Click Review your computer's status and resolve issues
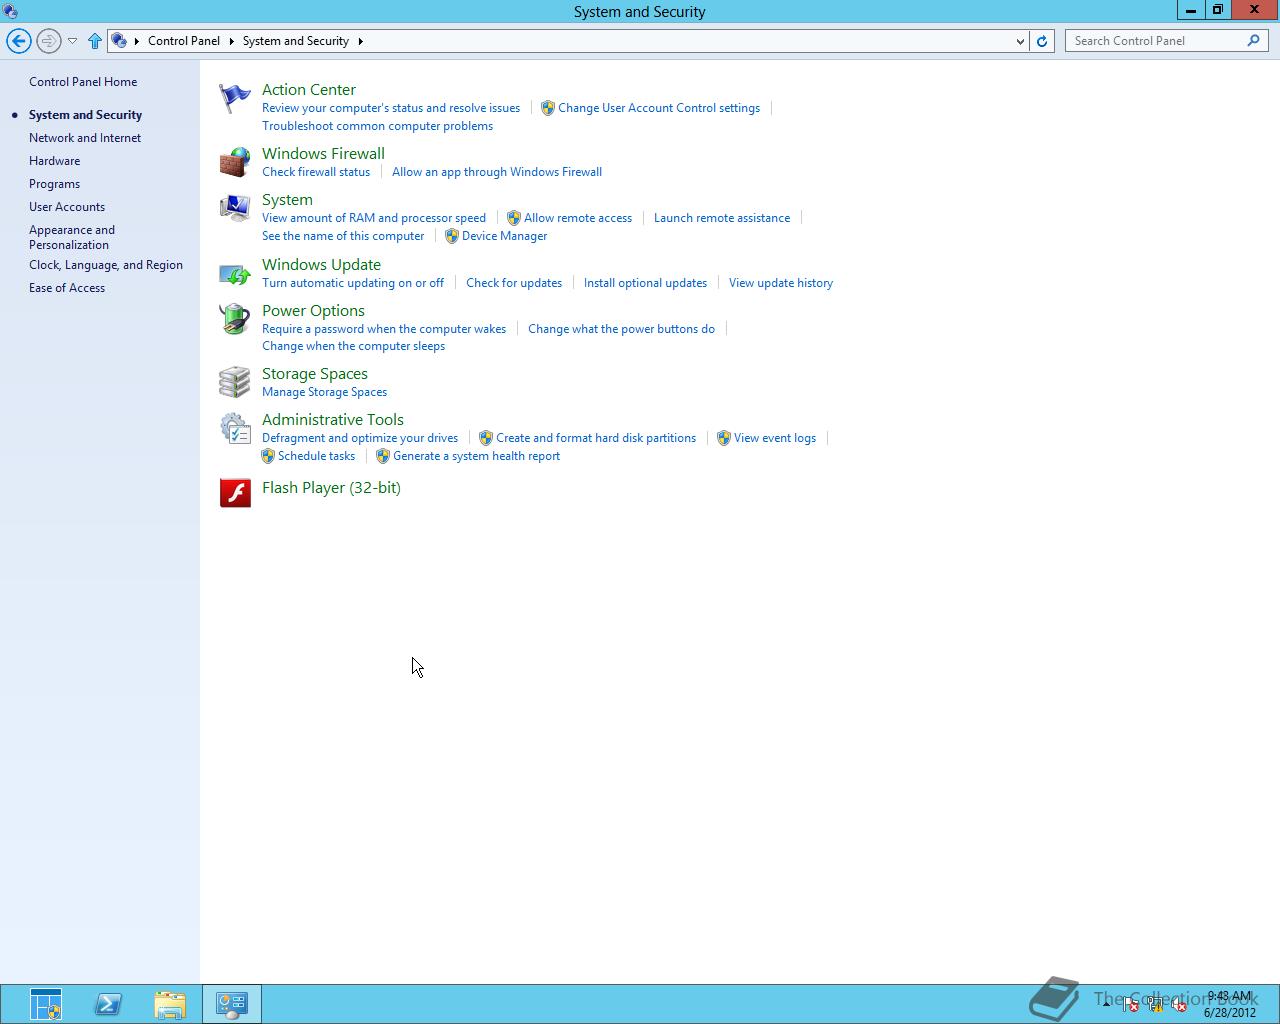 (x=391, y=108)
